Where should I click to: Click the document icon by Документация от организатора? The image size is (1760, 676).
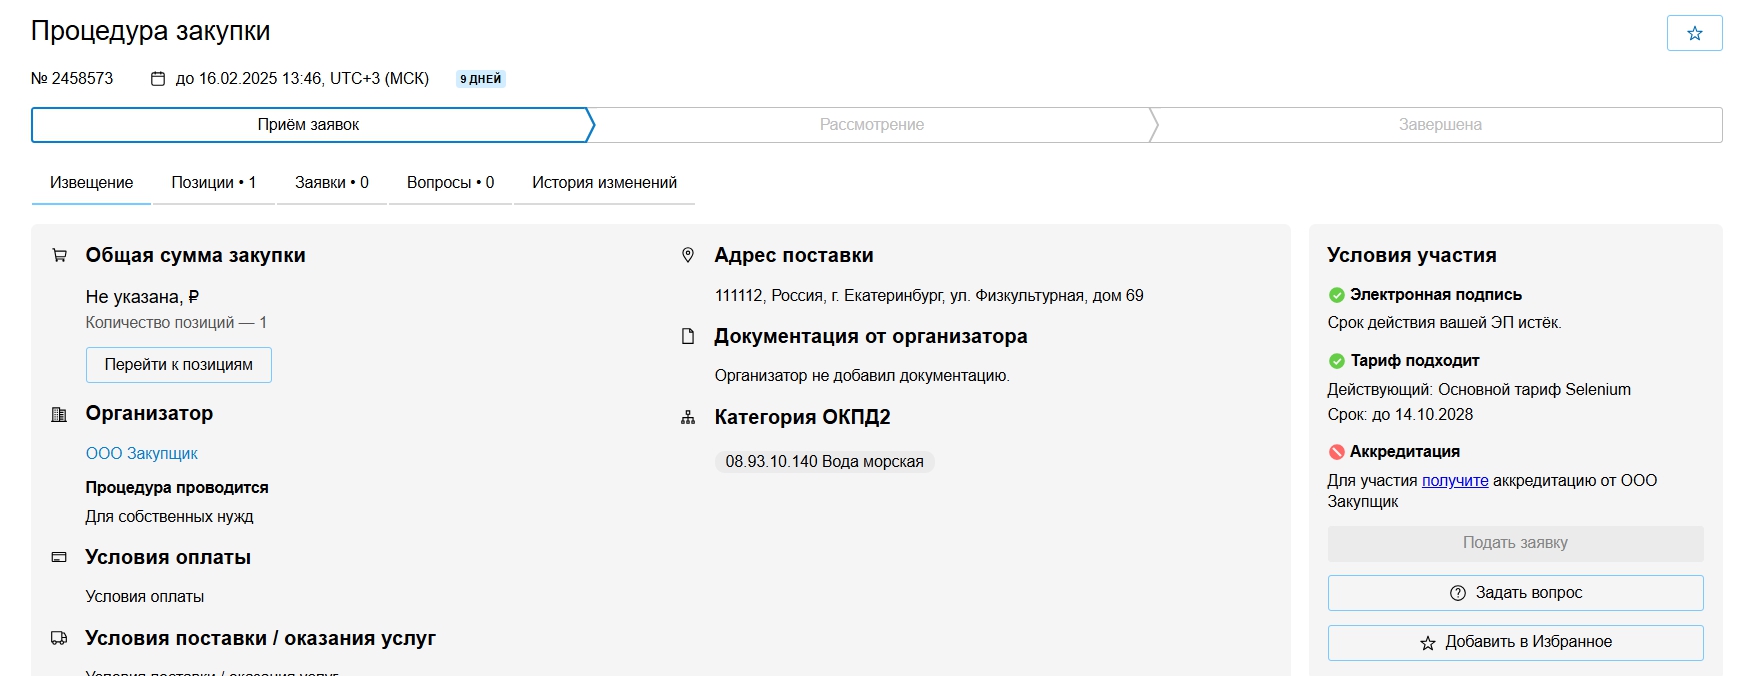click(688, 337)
